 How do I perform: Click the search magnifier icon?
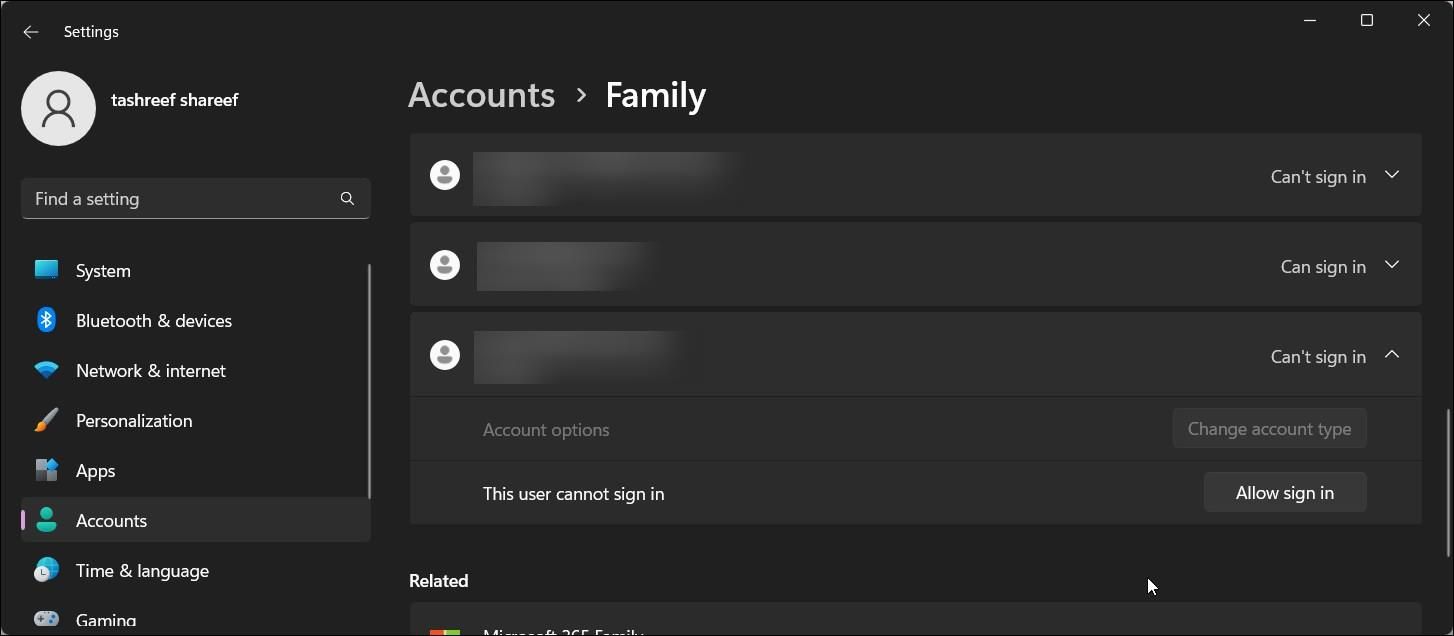coord(347,199)
